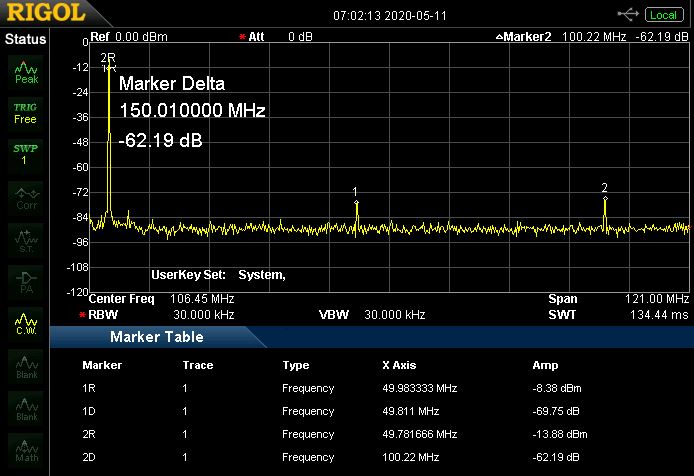The width and height of the screenshot is (694, 476).
Task: Click the Ref 0.00 dBm readout
Action: click(x=129, y=36)
